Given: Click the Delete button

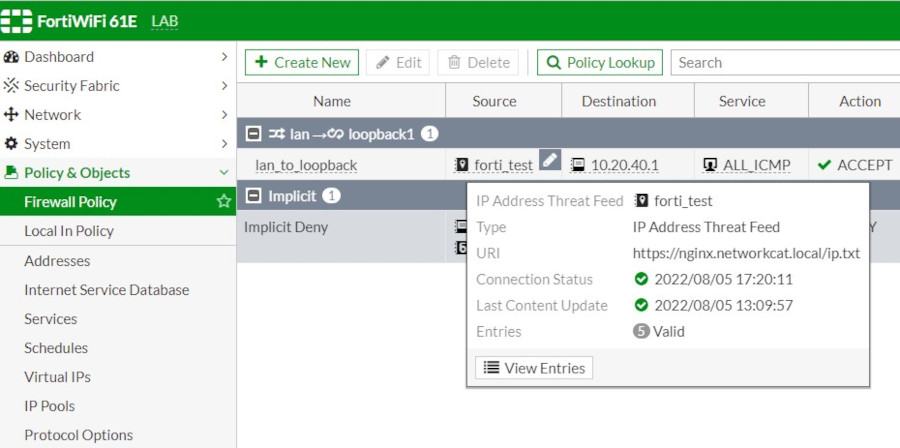Looking at the screenshot, I should [478, 63].
